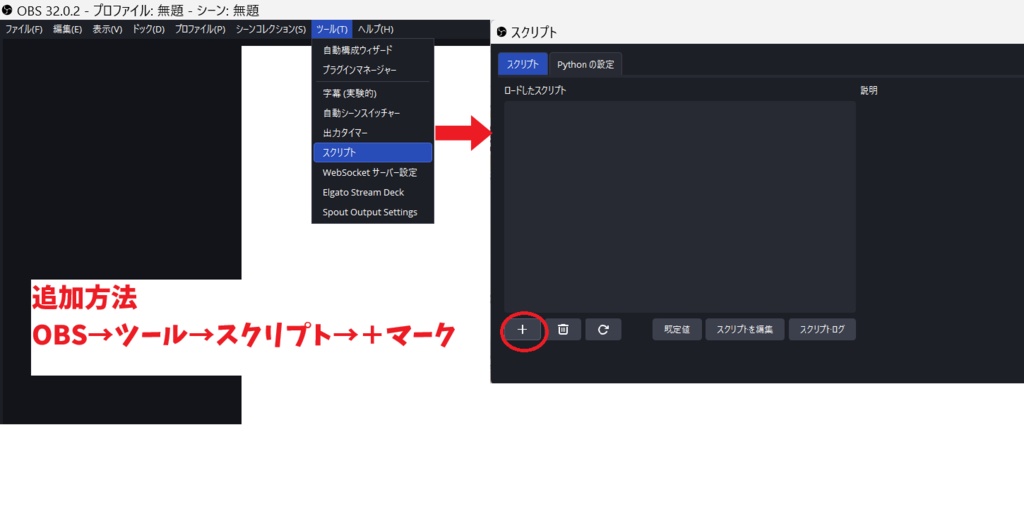This screenshot has width=1024, height=521.
Task: Click the ロードしたスクリプト label
Action: [x=535, y=91]
